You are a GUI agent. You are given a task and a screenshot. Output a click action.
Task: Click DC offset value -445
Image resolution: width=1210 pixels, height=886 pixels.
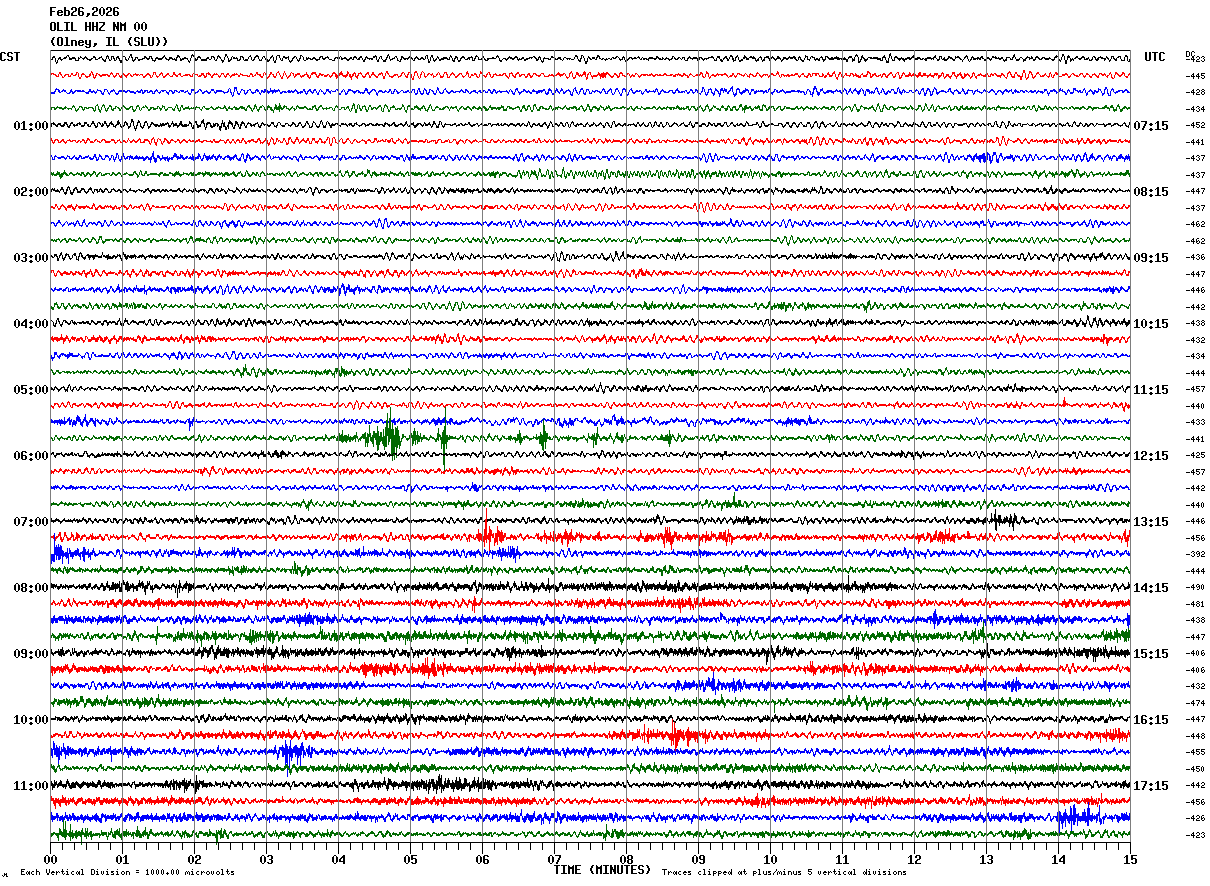[x=1195, y=76]
